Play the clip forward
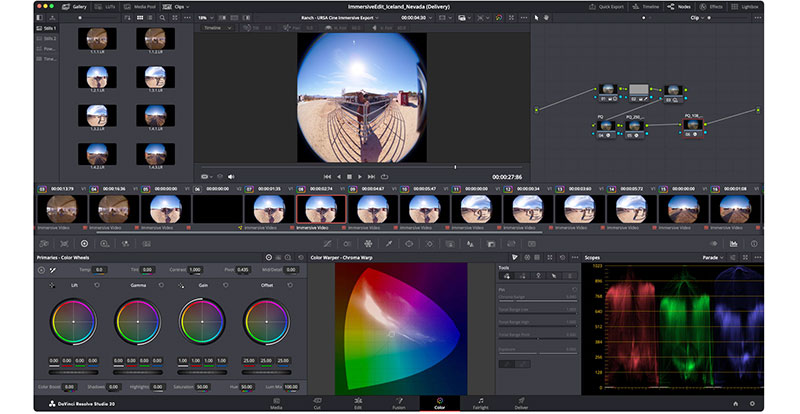The height and width of the screenshot is (414, 800). [x=360, y=177]
